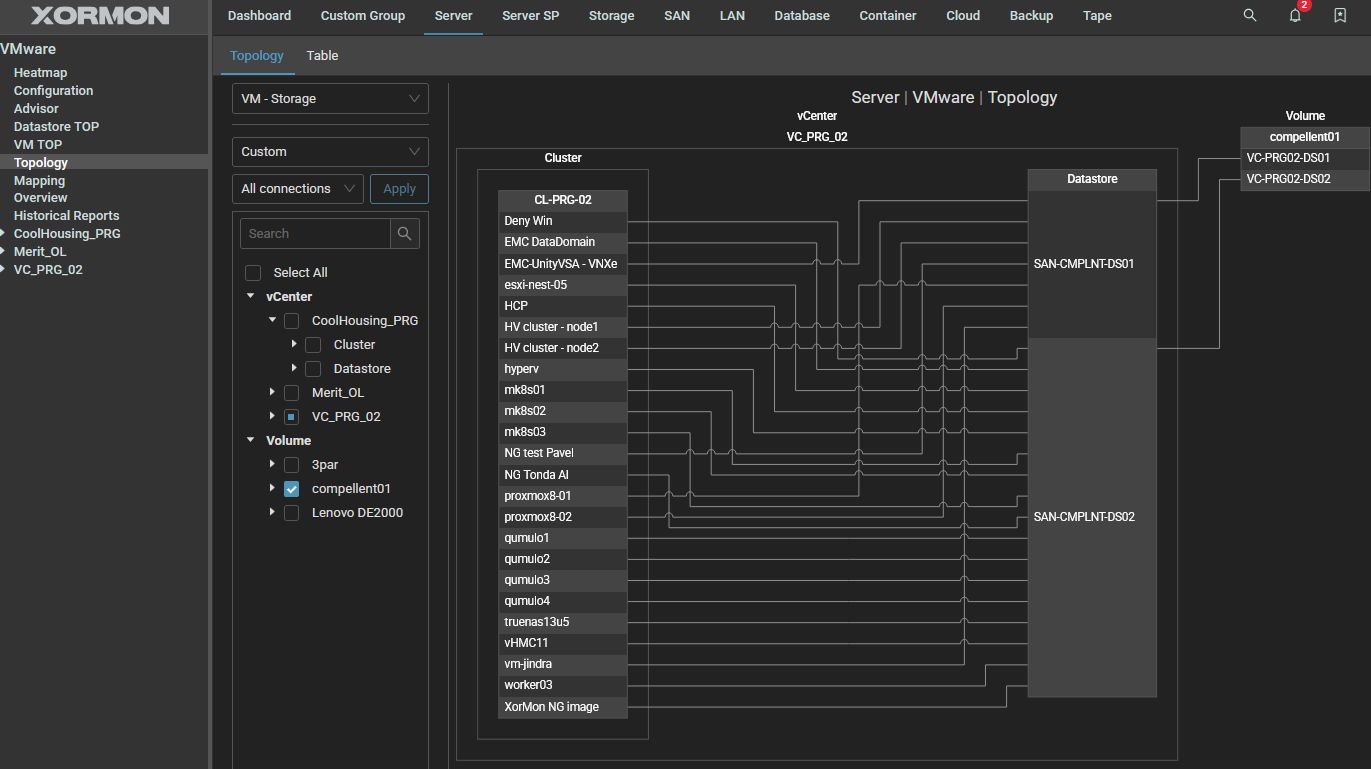The height and width of the screenshot is (769, 1371).
Task: Click into the Search input field
Action: point(314,234)
